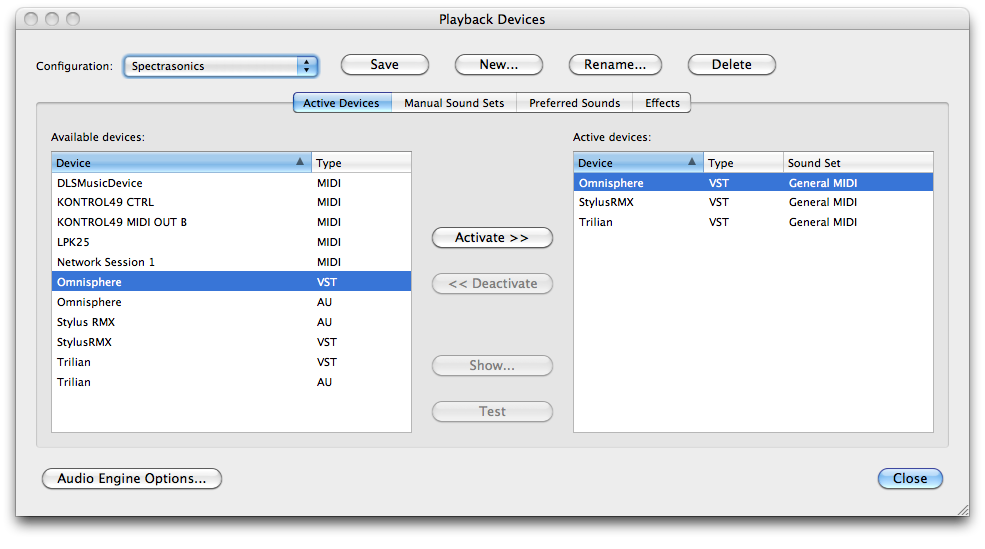Click the Test button

click(x=492, y=411)
